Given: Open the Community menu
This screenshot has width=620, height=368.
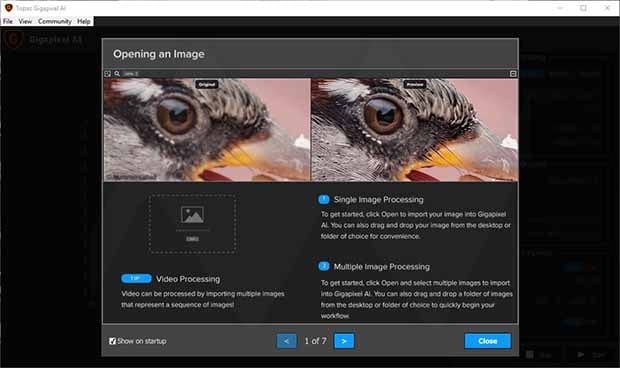Looking at the screenshot, I should (55, 21).
